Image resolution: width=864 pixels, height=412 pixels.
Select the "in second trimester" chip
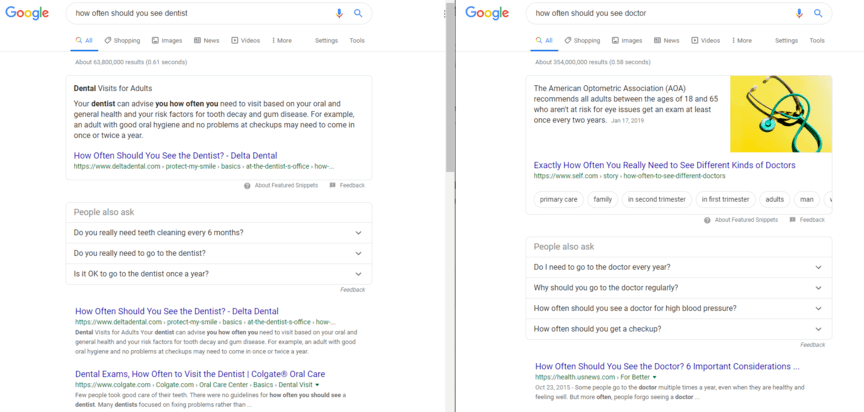657,199
